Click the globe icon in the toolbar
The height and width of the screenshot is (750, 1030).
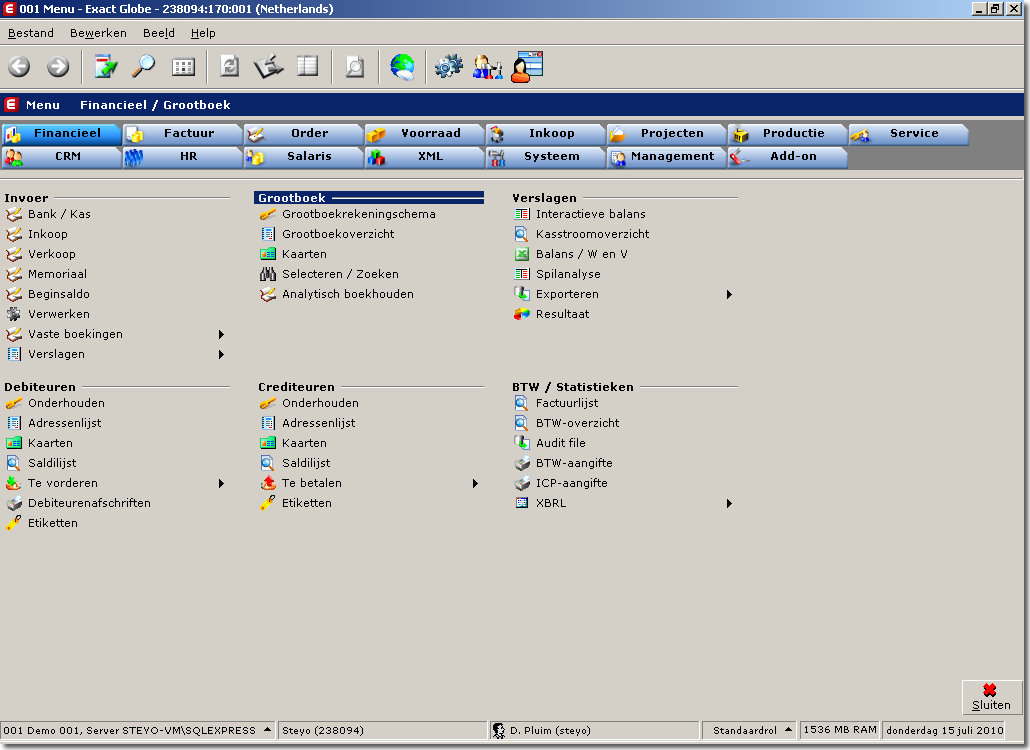(x=402, y=67)
